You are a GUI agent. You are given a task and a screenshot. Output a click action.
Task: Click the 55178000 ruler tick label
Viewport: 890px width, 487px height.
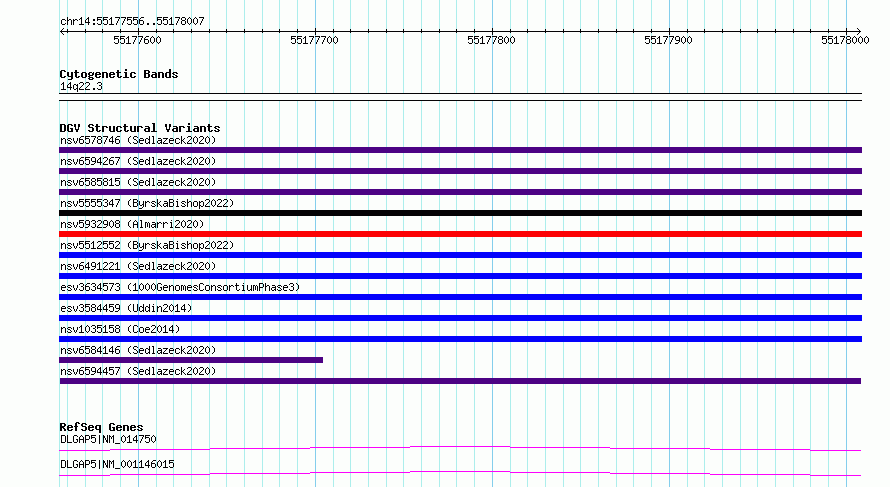tap(845, 40)
